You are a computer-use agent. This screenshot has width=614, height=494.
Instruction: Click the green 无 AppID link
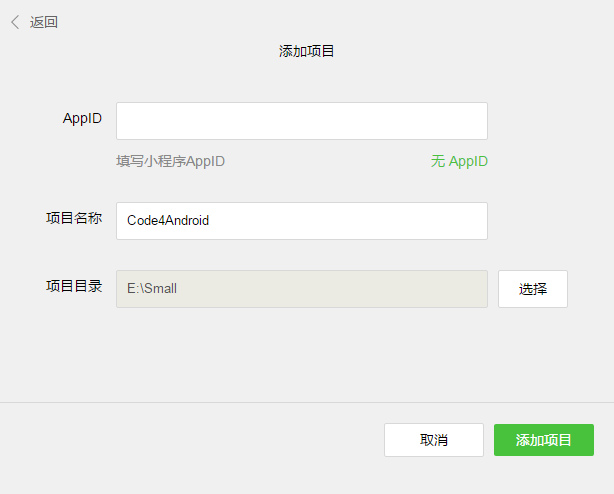(459, 161)
